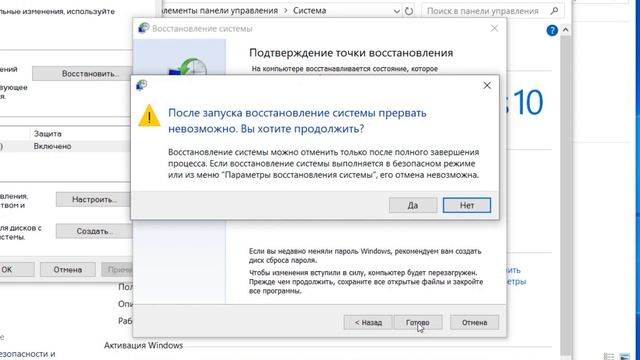Viewport: 640px width, 360px height.
Task: Refresh the Control Panel address bar
Action: coord(409,11)
